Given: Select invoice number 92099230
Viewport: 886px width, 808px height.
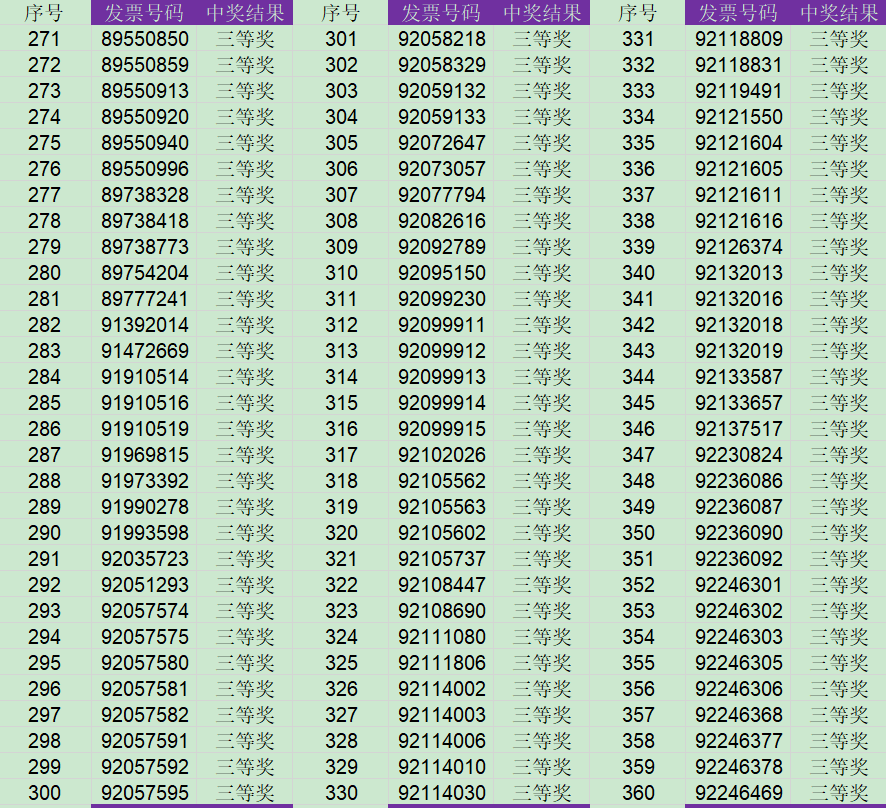Looking at the screenshot, I should pos(442,299).
